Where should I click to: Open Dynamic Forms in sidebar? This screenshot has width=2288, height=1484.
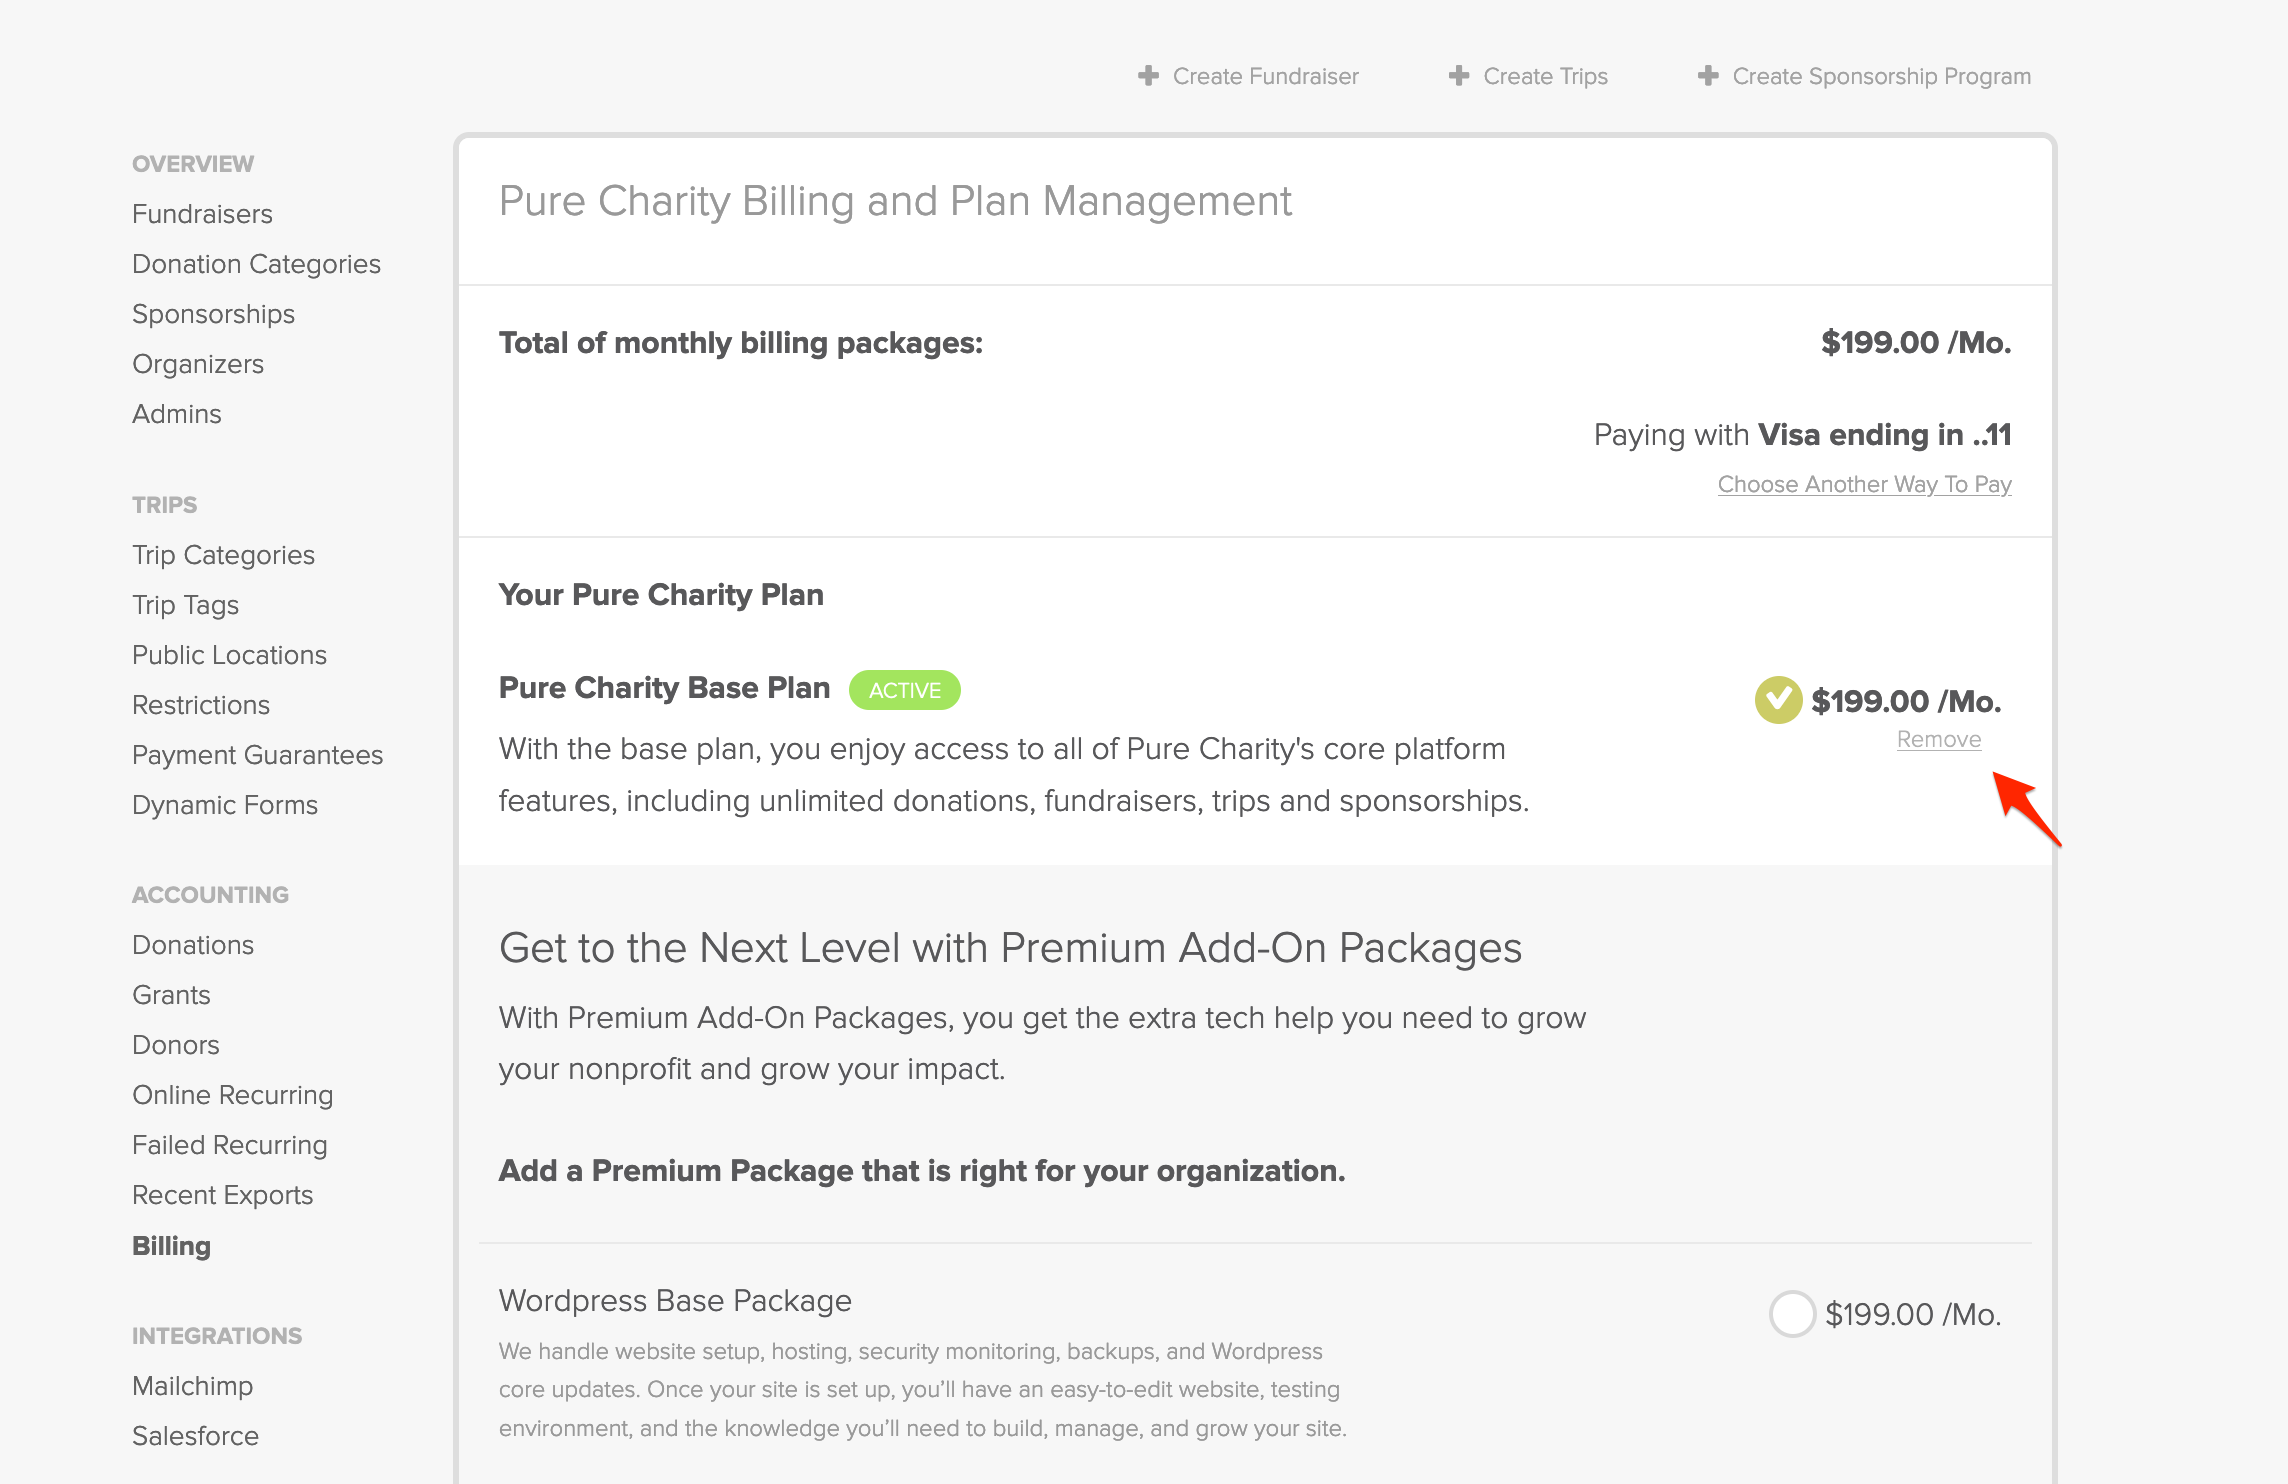point(224,805)
